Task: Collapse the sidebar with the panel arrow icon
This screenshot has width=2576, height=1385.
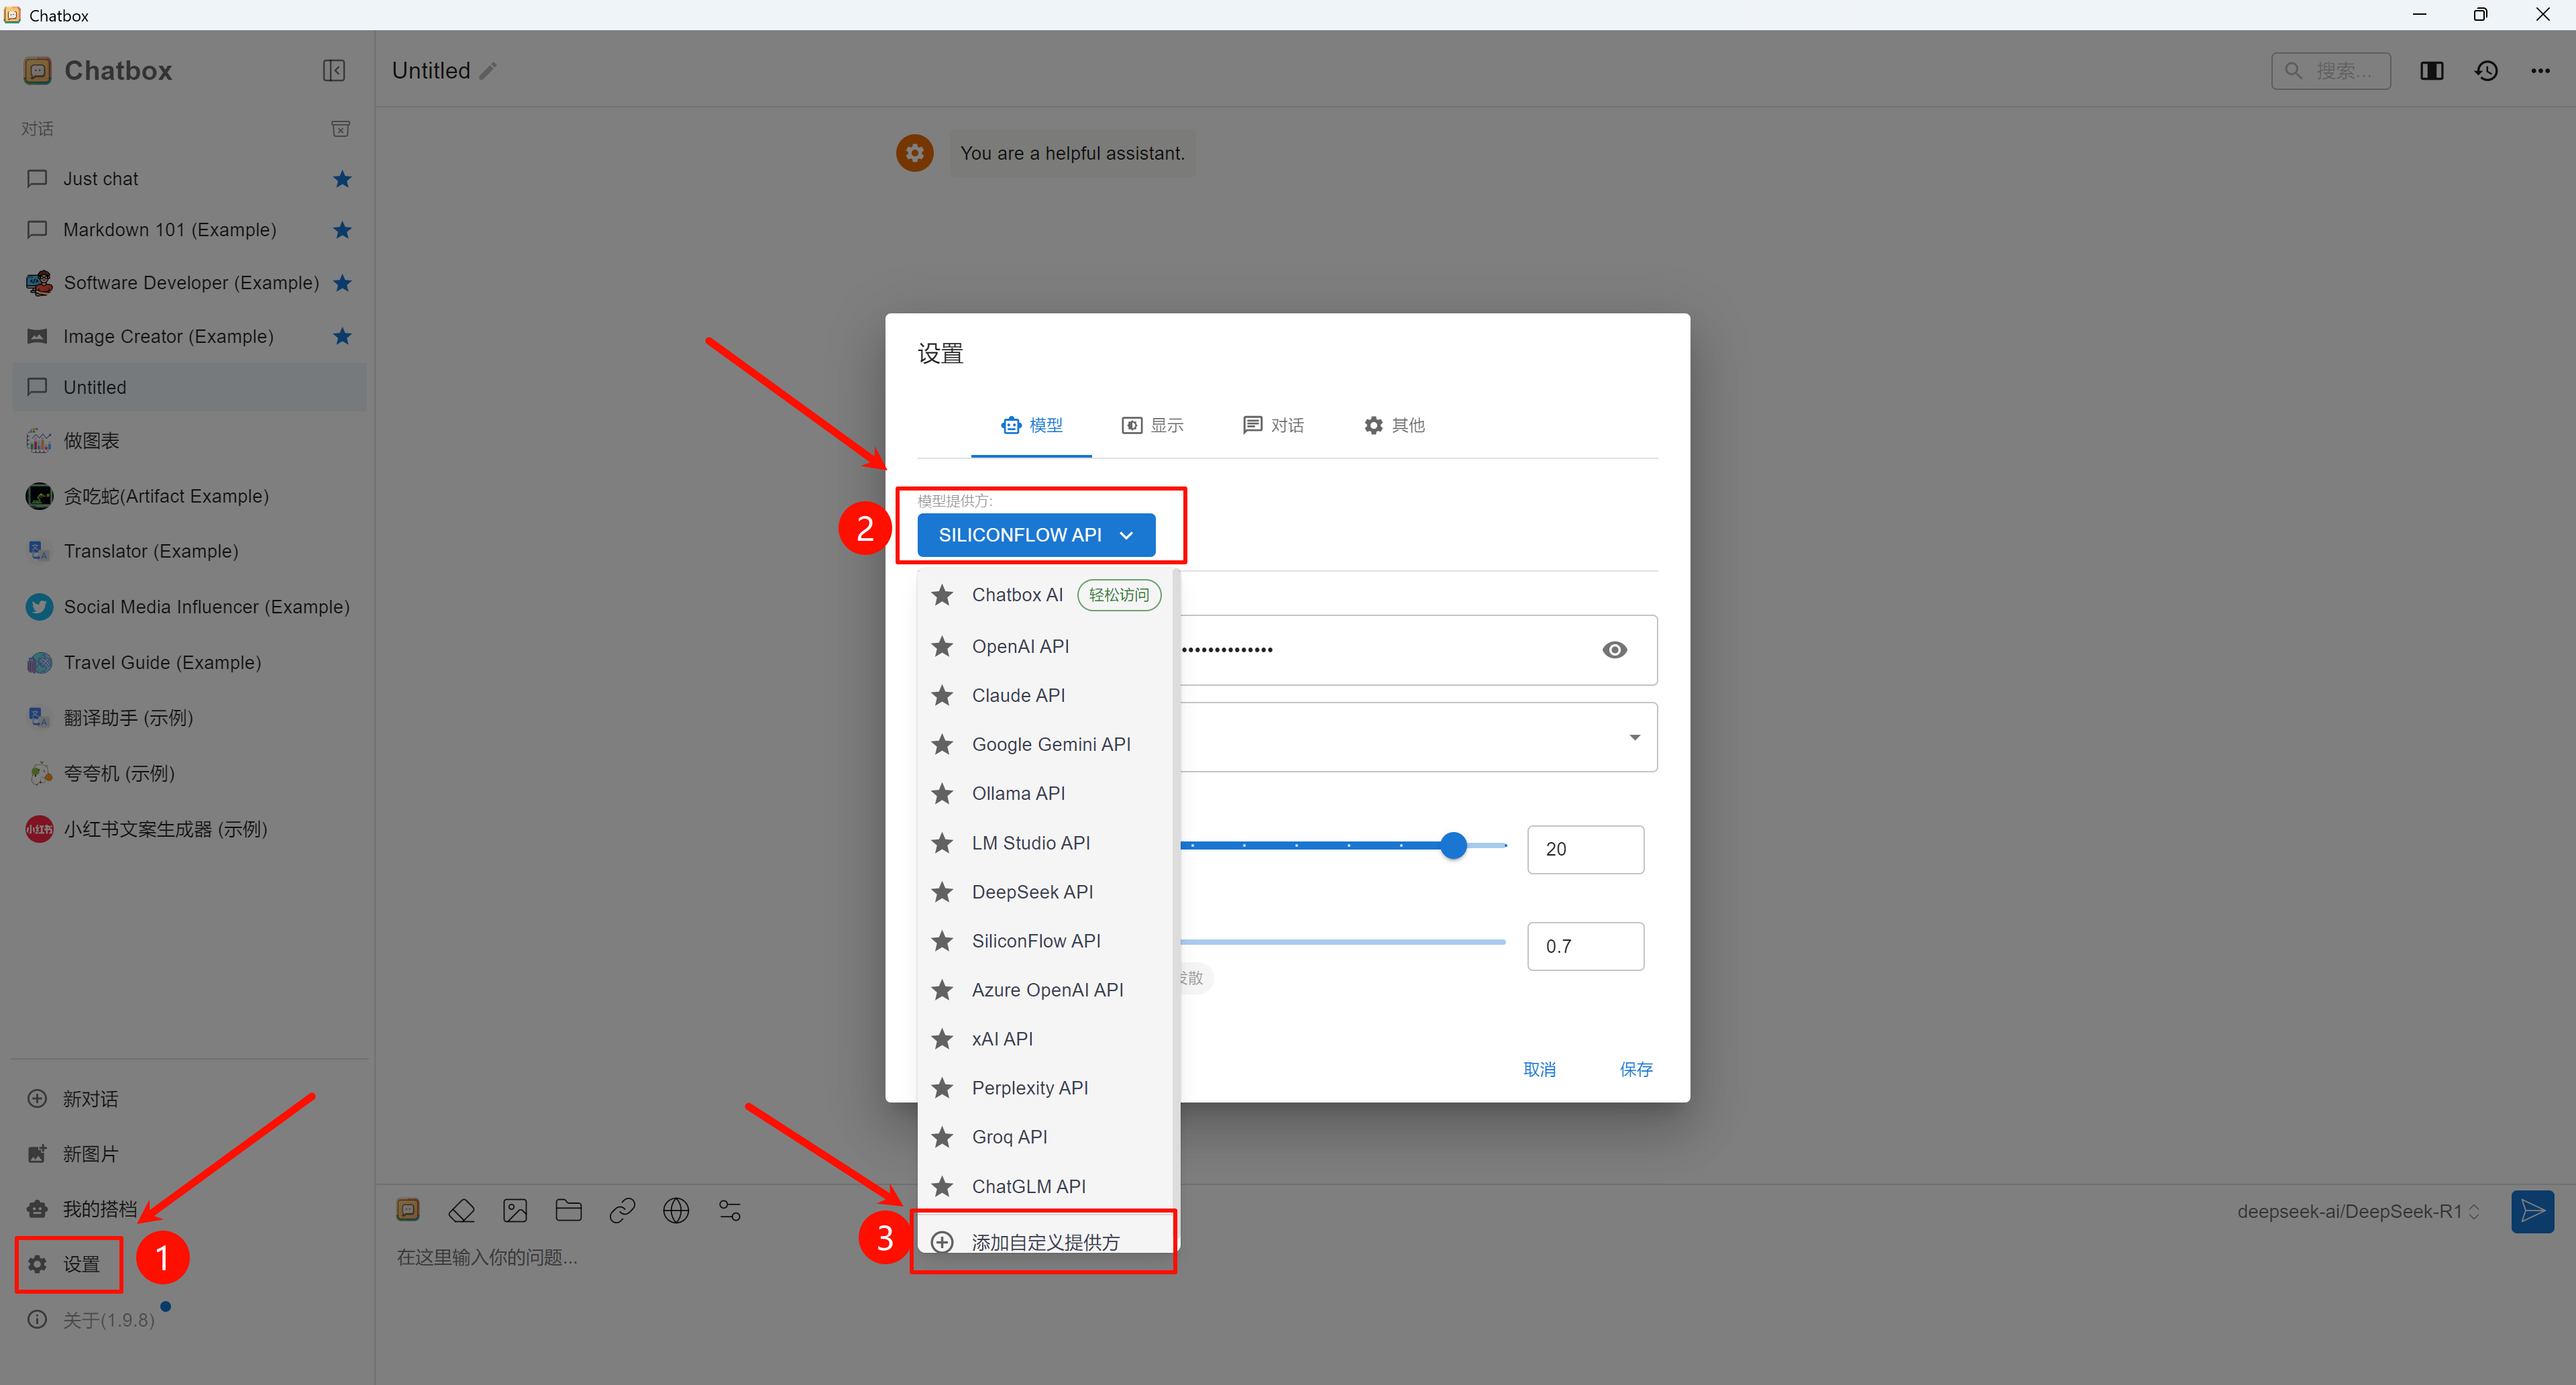Action: (x=334, y=70)
